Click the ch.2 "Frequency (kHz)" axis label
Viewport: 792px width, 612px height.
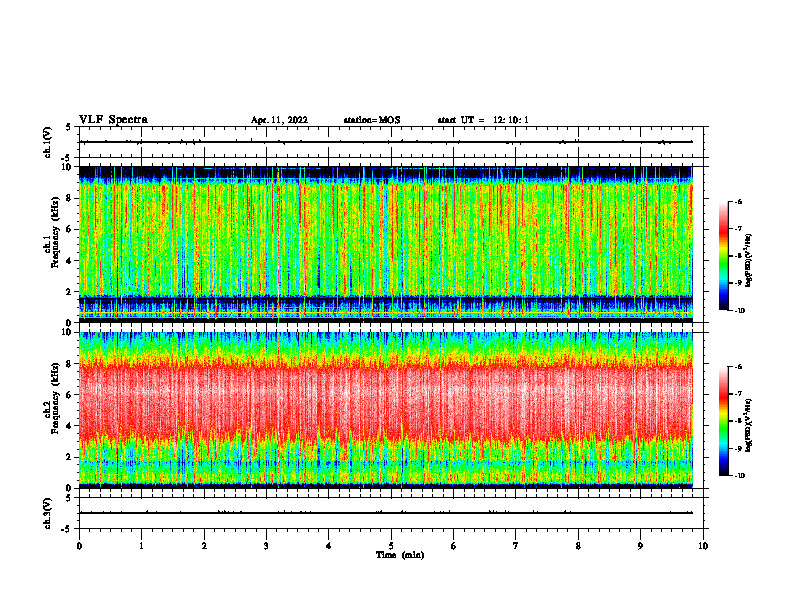tap(55, 398)
